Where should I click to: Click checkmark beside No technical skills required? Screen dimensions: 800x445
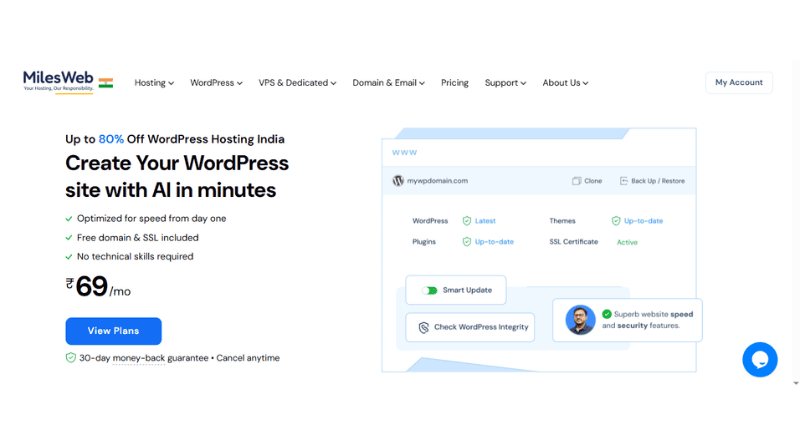[x=69, y=257]
